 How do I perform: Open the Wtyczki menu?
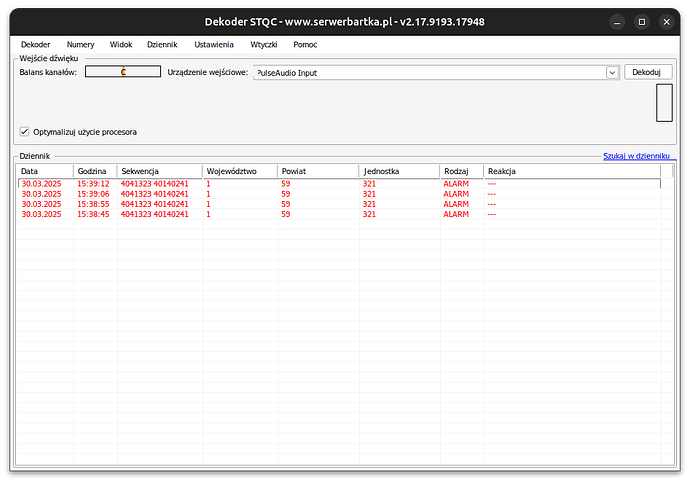tap(263, 45)
